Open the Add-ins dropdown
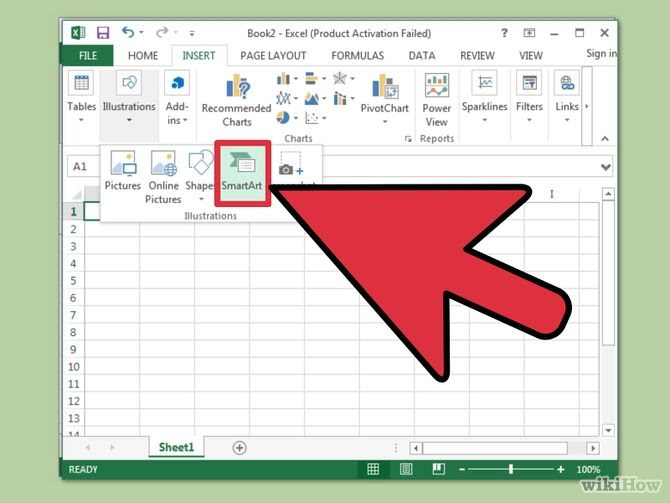The height and width of the screenshot is (503, 670). coord(177,99)
